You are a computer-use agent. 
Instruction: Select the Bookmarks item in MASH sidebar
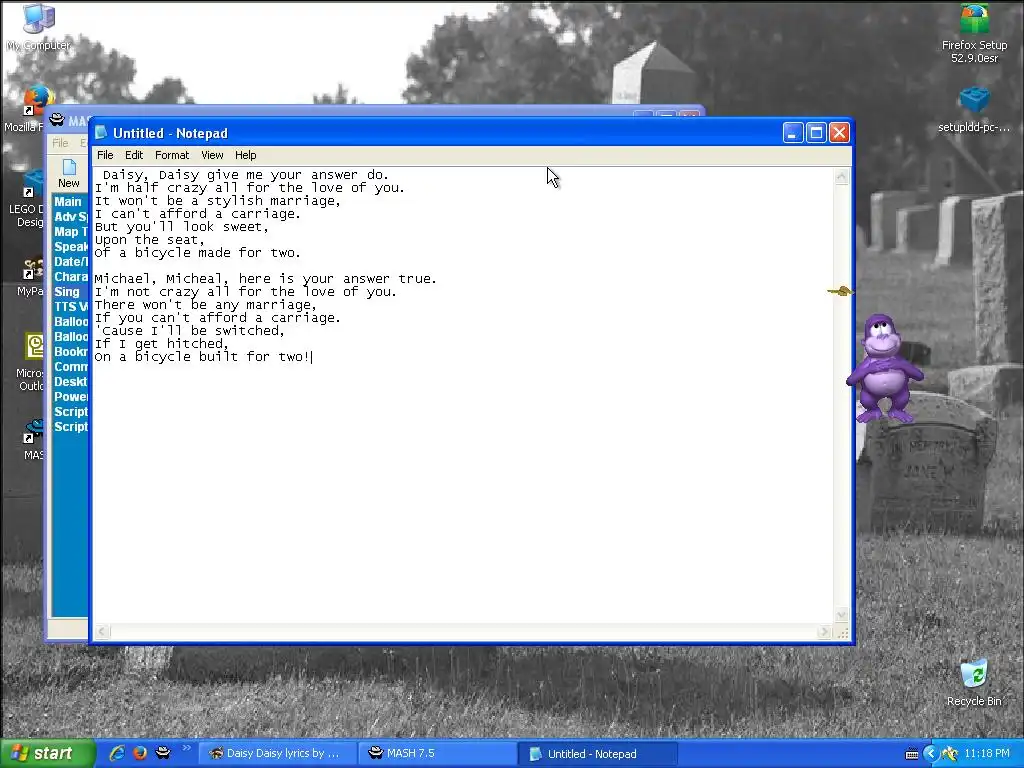71,352
